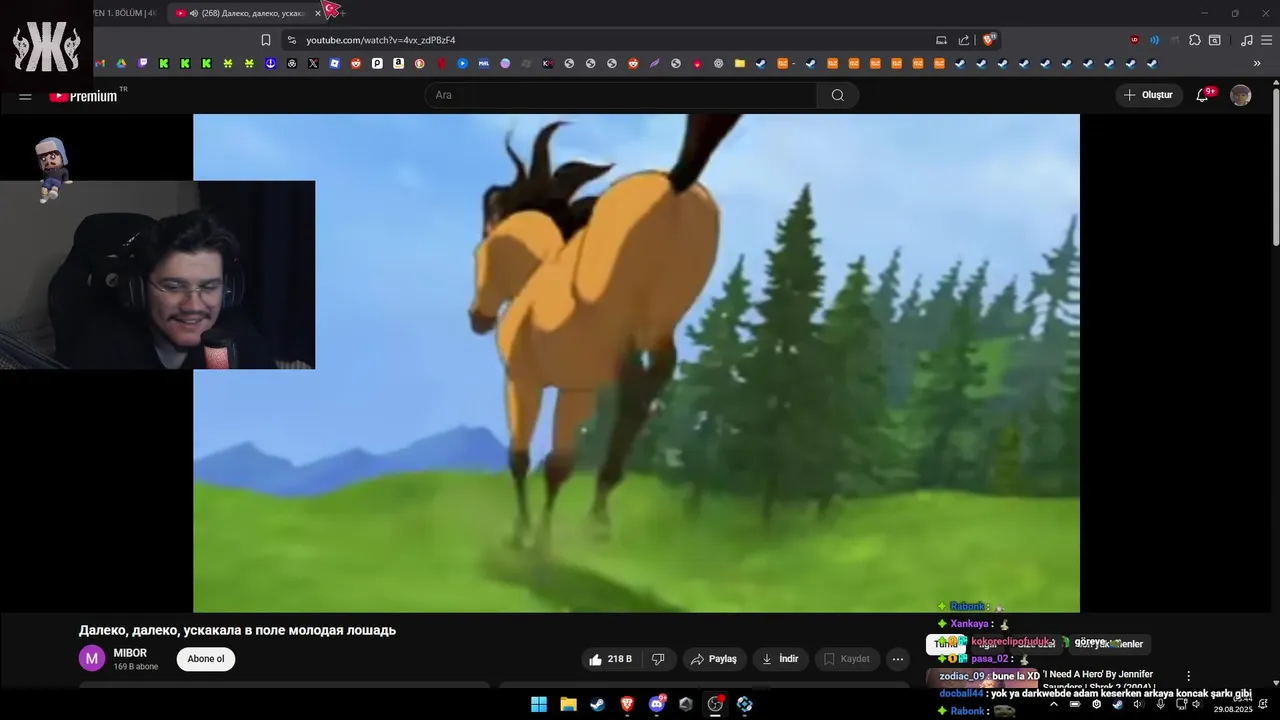Subscribe using the Abone ol button
Viewport: 1280px width, 720px height.
206,659
